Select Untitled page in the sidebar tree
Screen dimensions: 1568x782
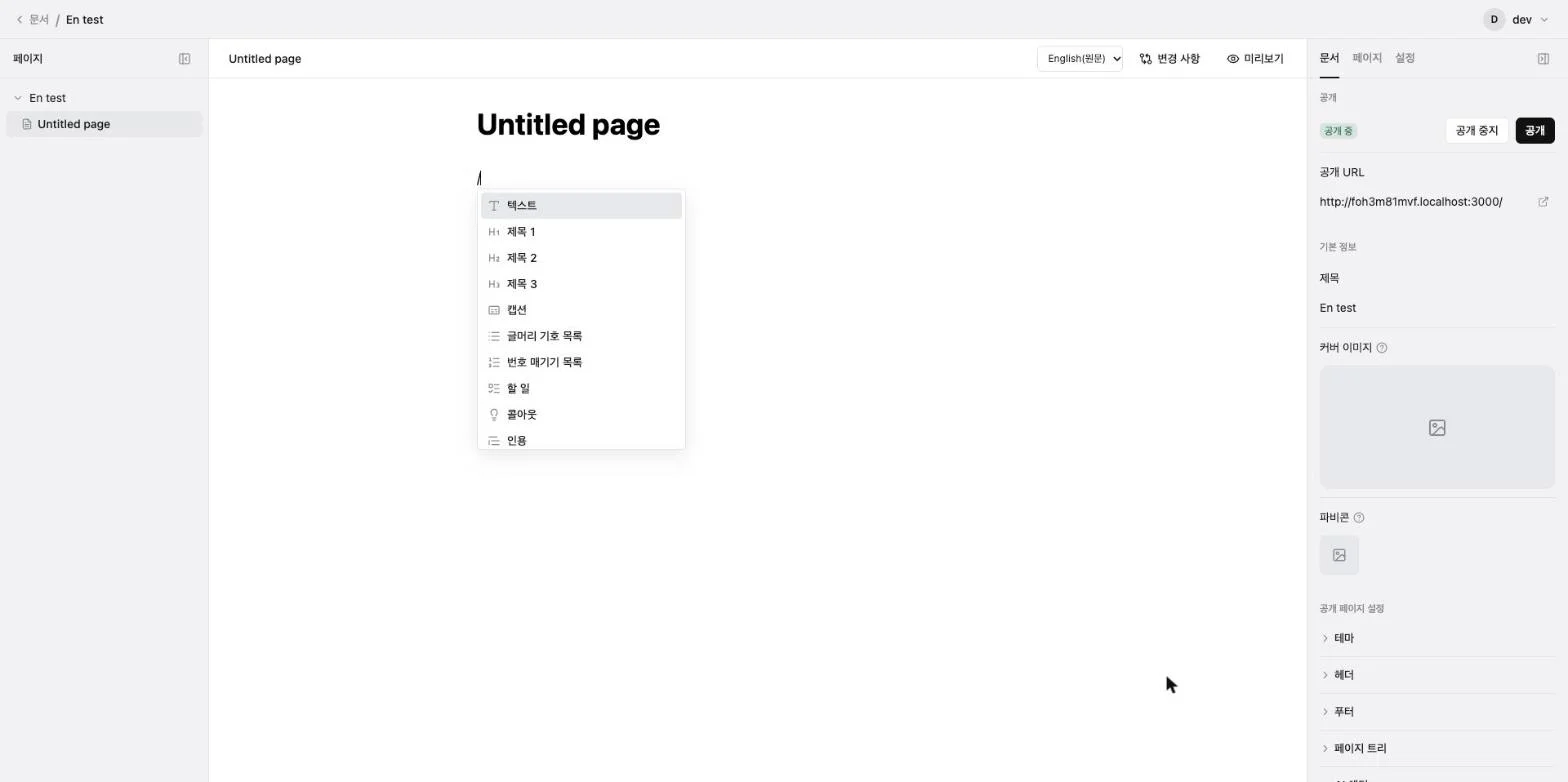[x=104, y=124]
